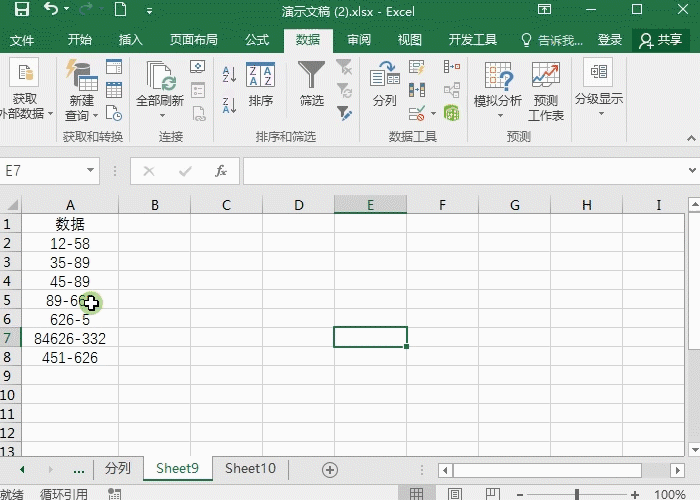Click the Name Box showing E7

42,171
